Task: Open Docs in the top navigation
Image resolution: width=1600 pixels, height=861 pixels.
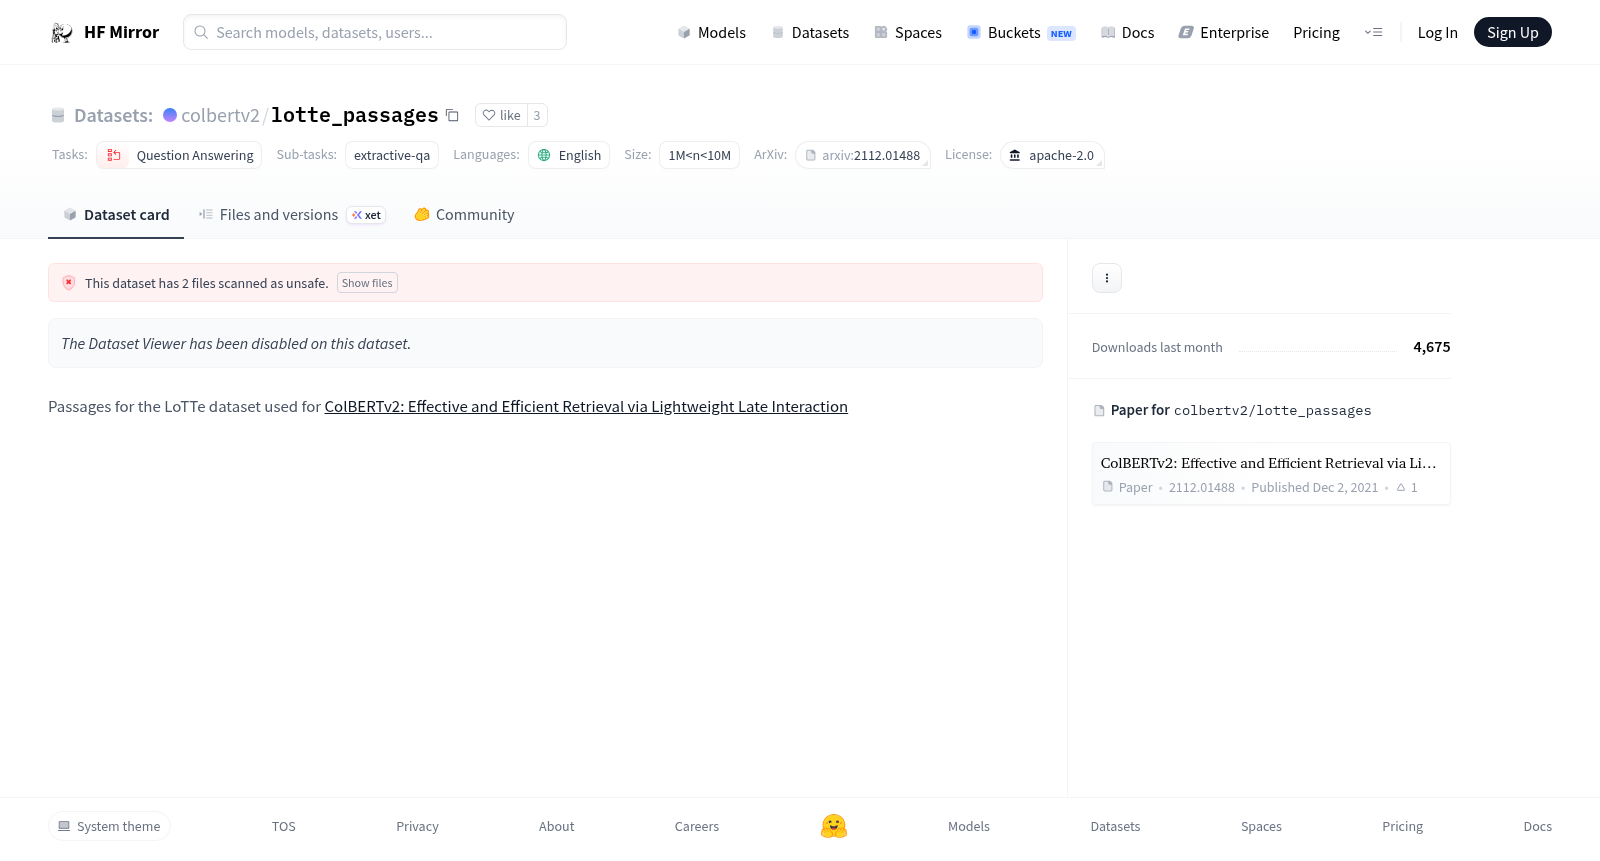Action: click(1127, 33)
